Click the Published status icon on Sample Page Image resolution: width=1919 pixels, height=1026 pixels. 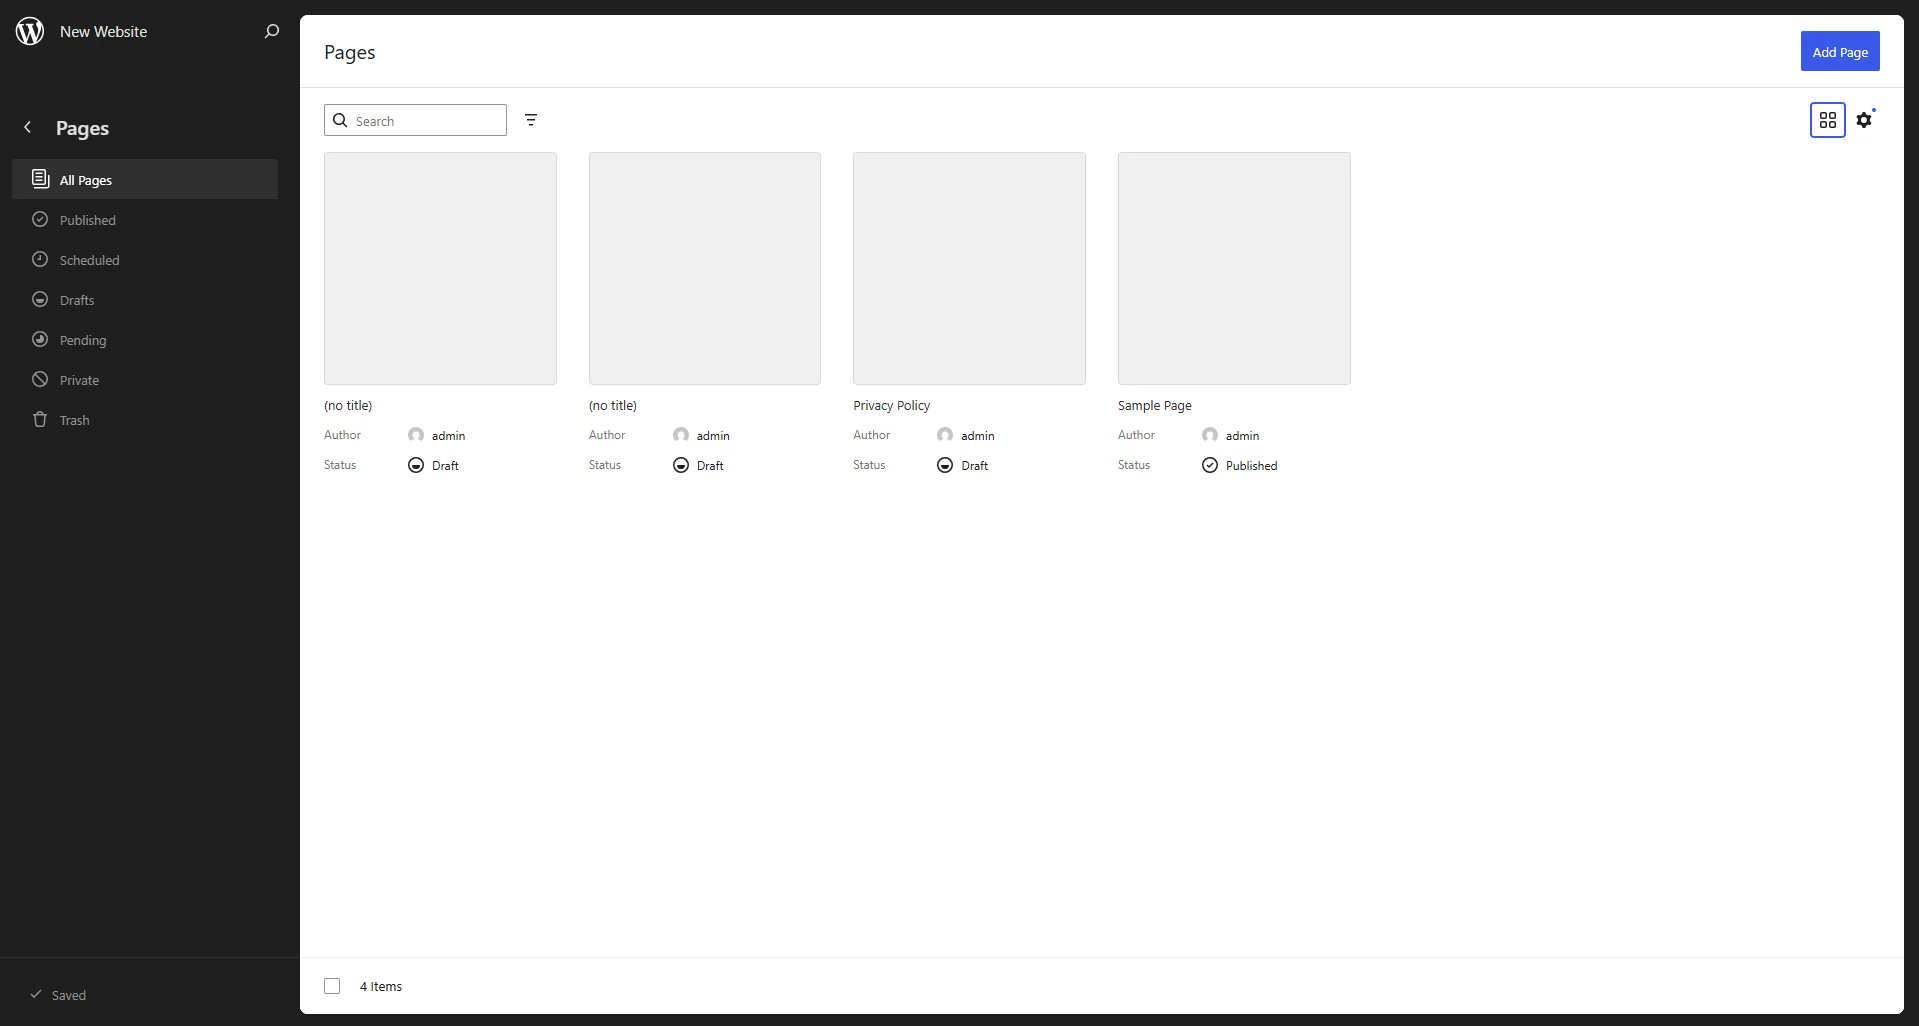(x=1210, y=465)
